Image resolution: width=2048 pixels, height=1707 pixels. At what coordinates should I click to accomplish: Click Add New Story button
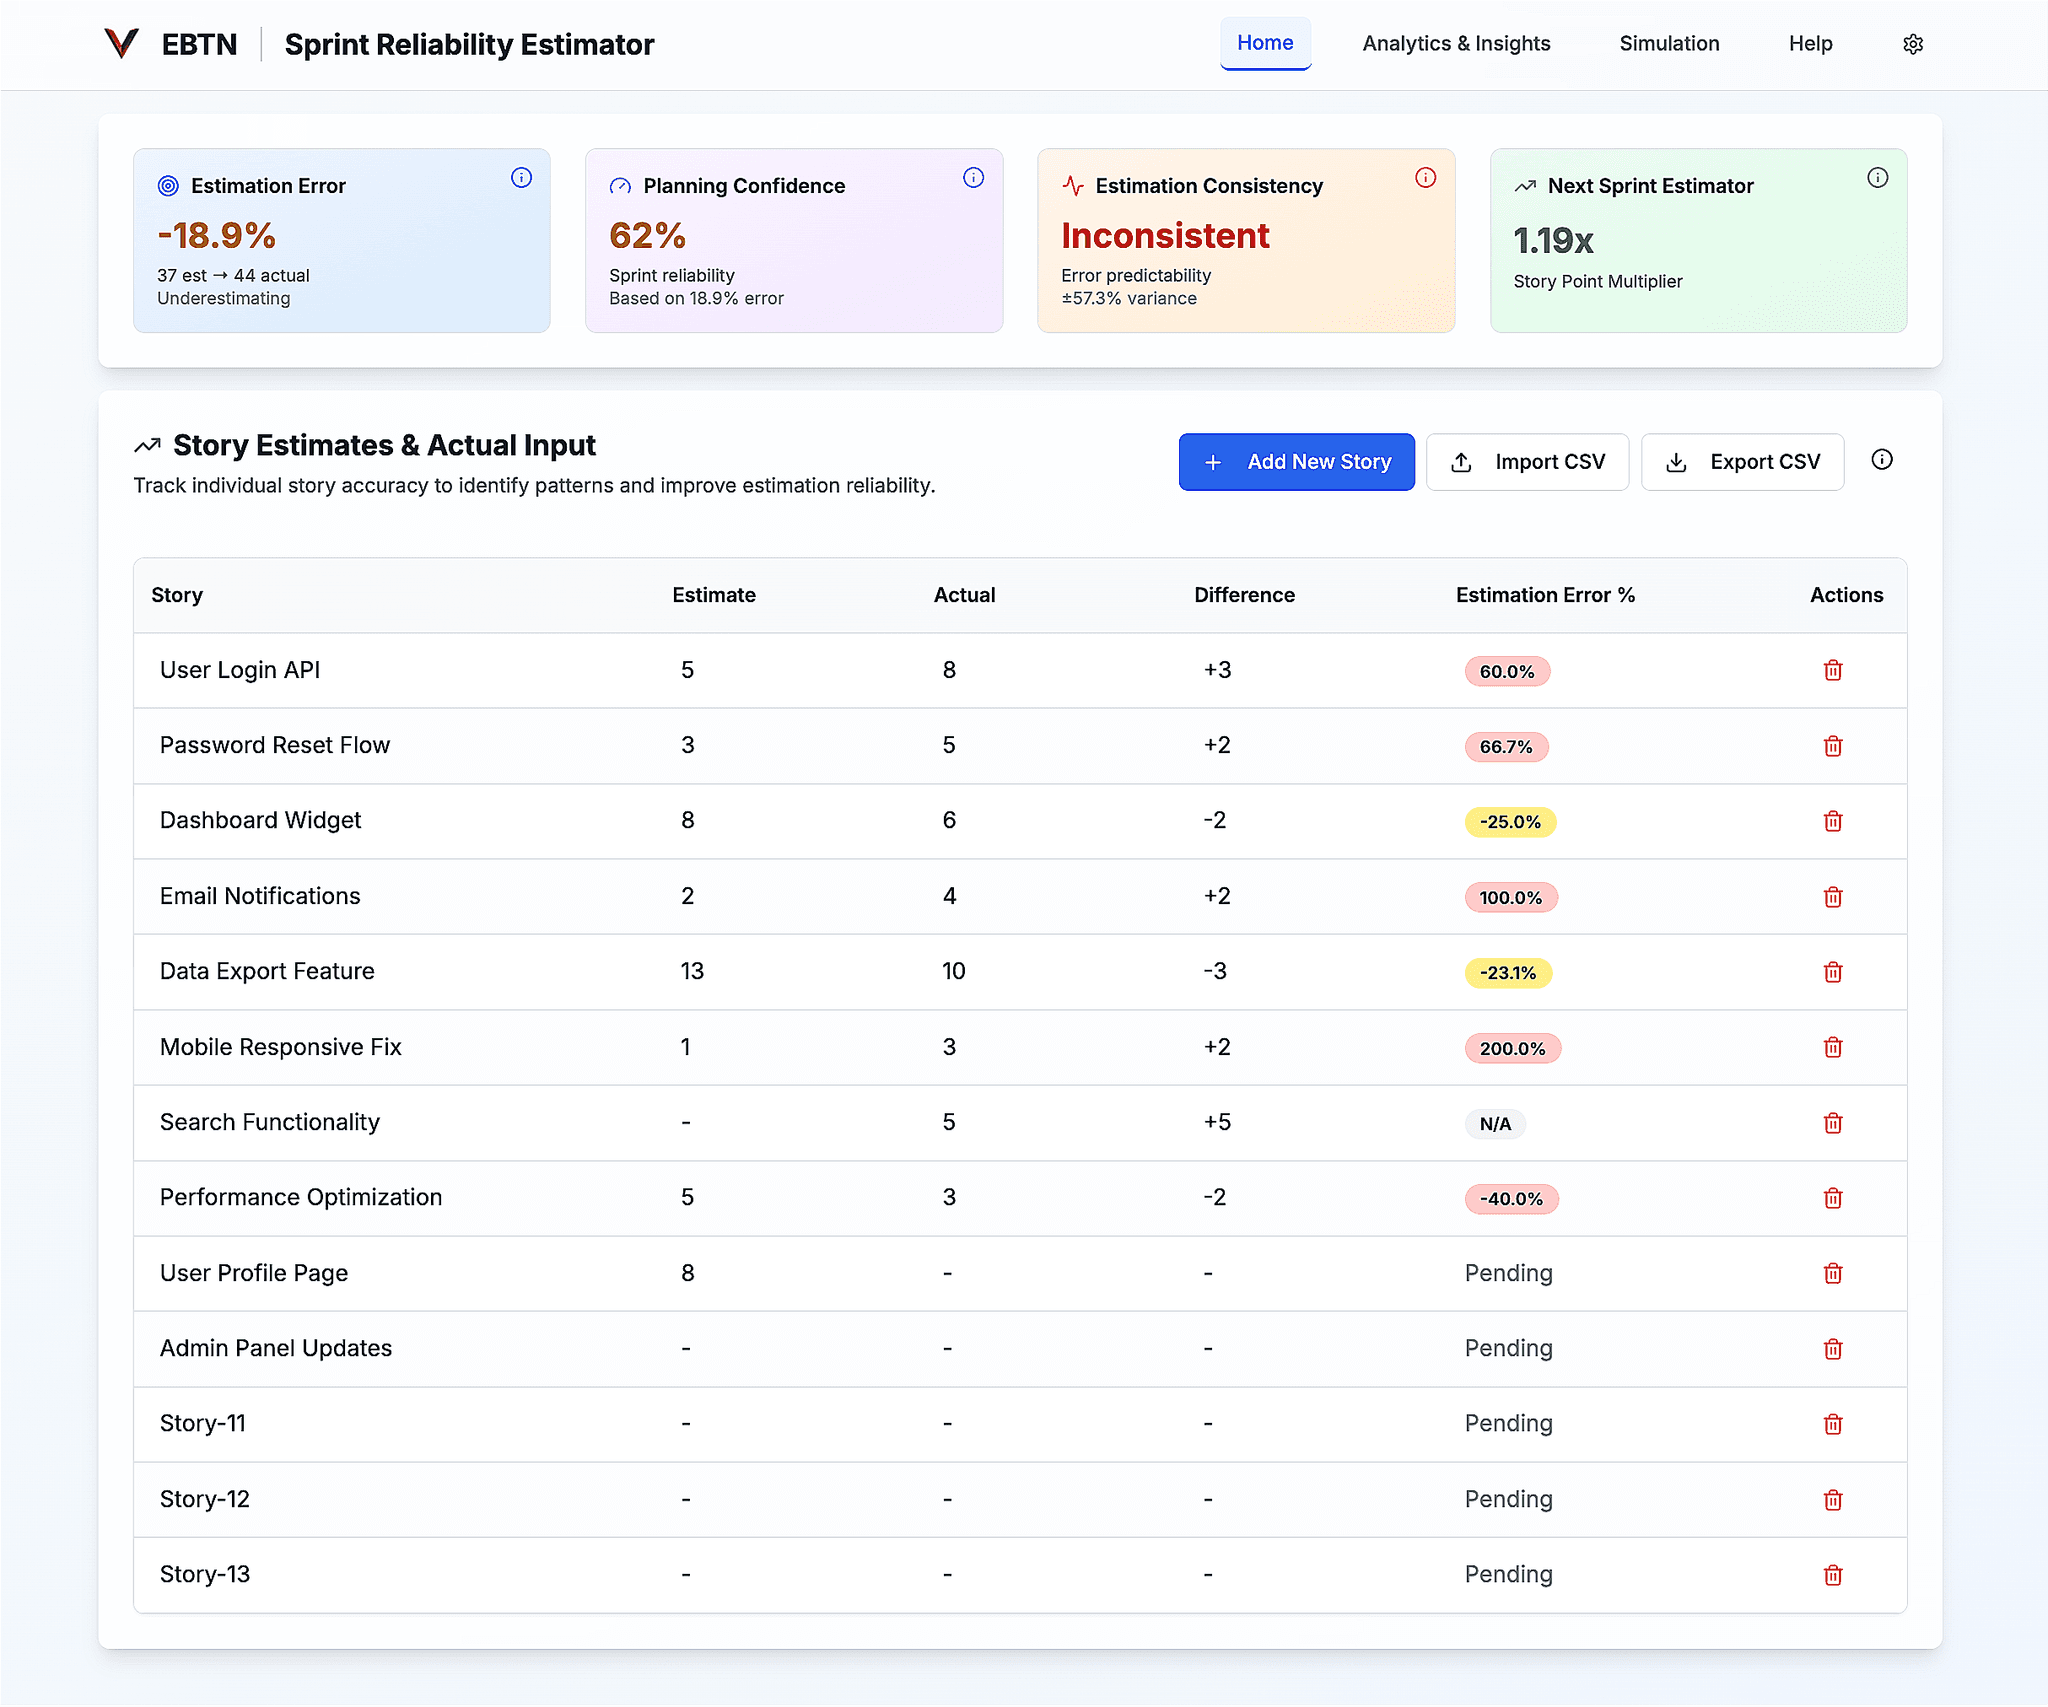1296,462
